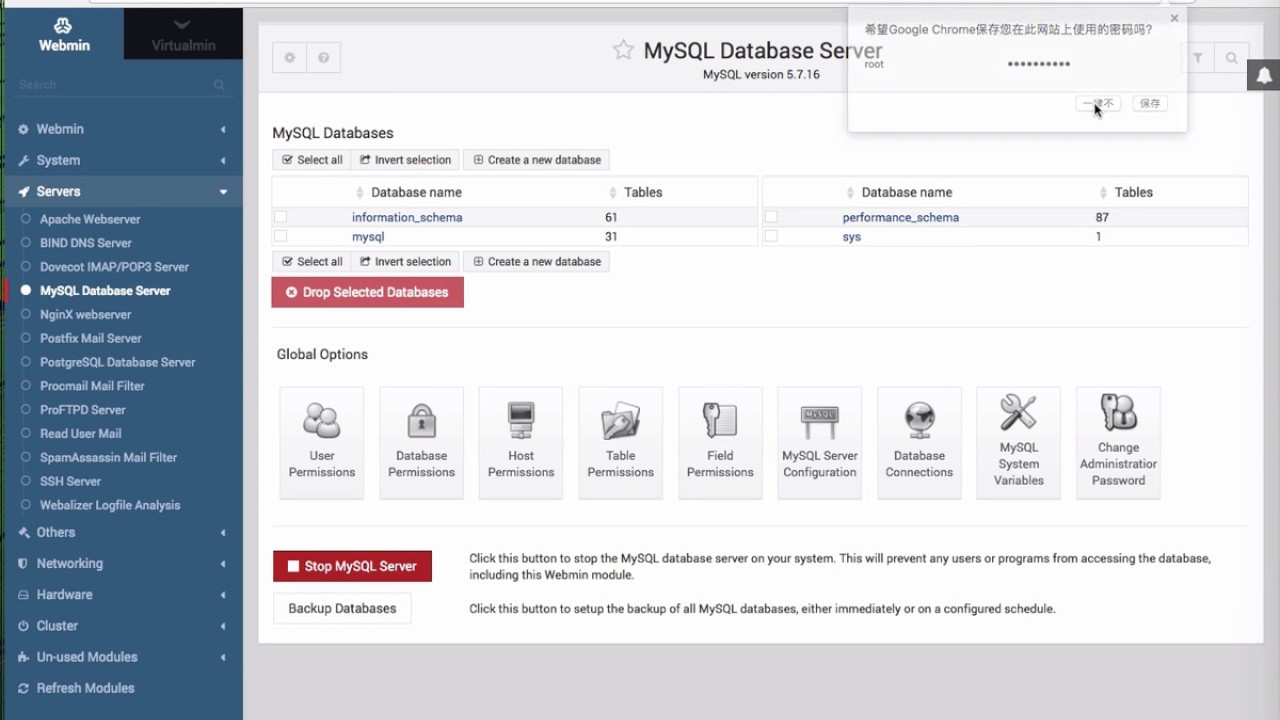
Task: Tick the information_schema database checkbox
Action: coord(281,217)
